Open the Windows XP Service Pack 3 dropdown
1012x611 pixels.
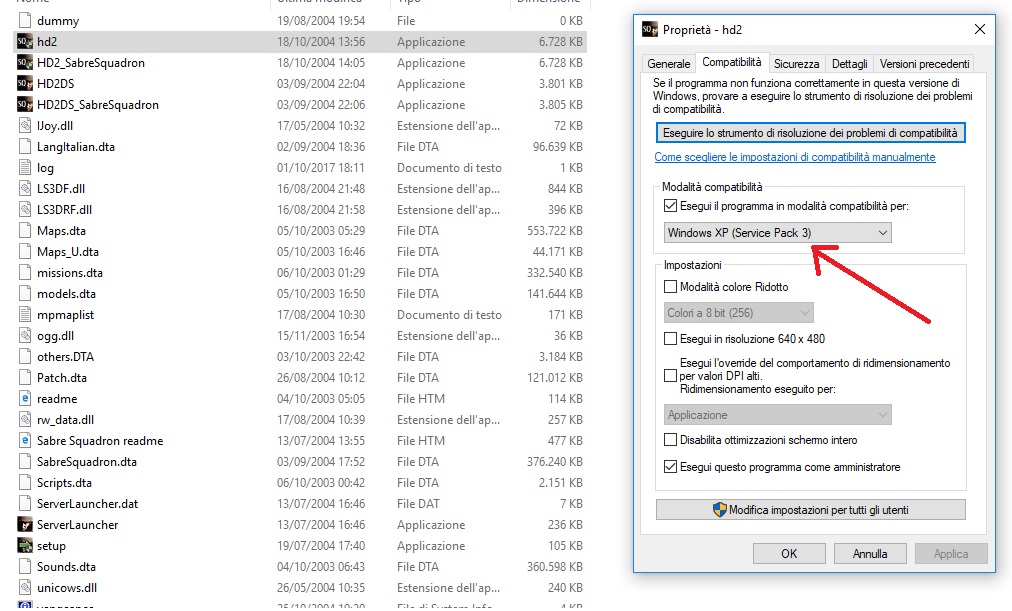click(x=778, y=233)
